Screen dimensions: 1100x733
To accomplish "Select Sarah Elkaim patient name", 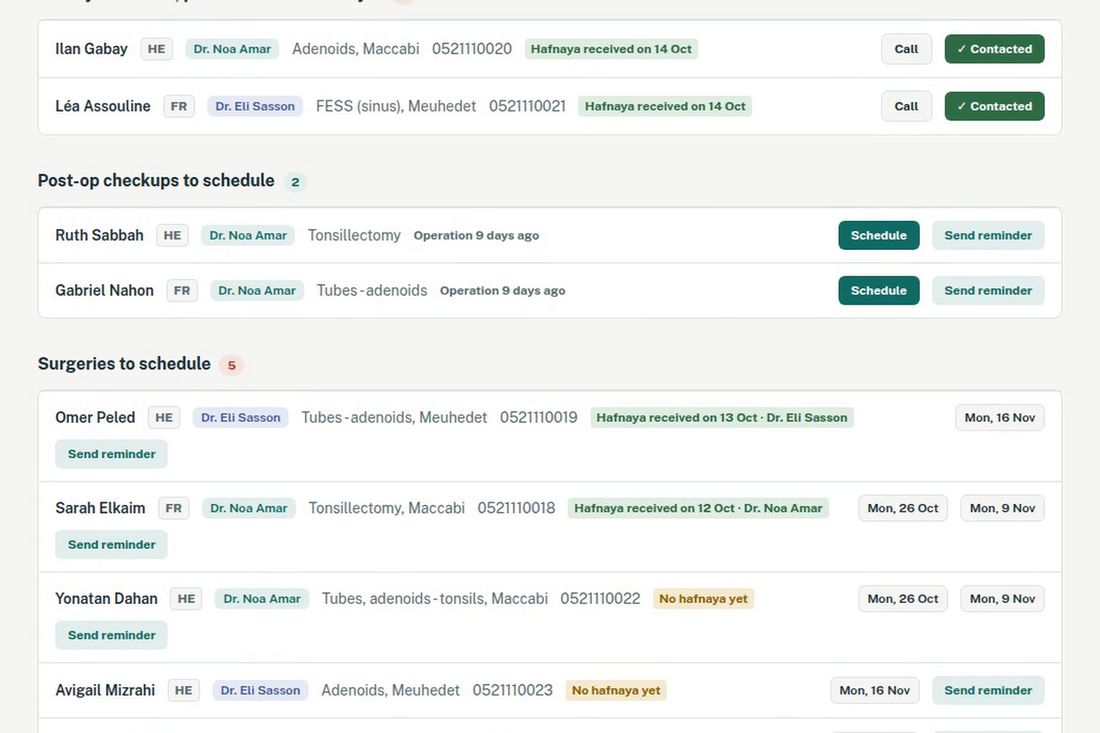I will [100, 509].
